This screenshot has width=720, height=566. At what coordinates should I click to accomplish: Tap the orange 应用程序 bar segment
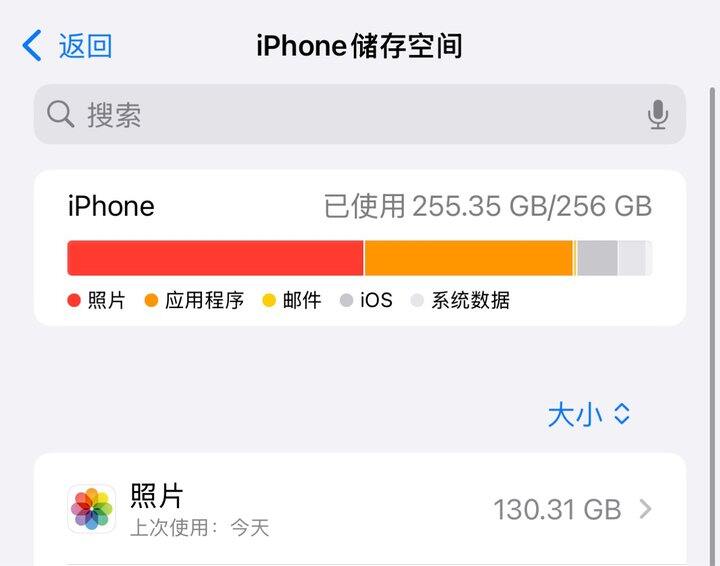click(468, 258)
